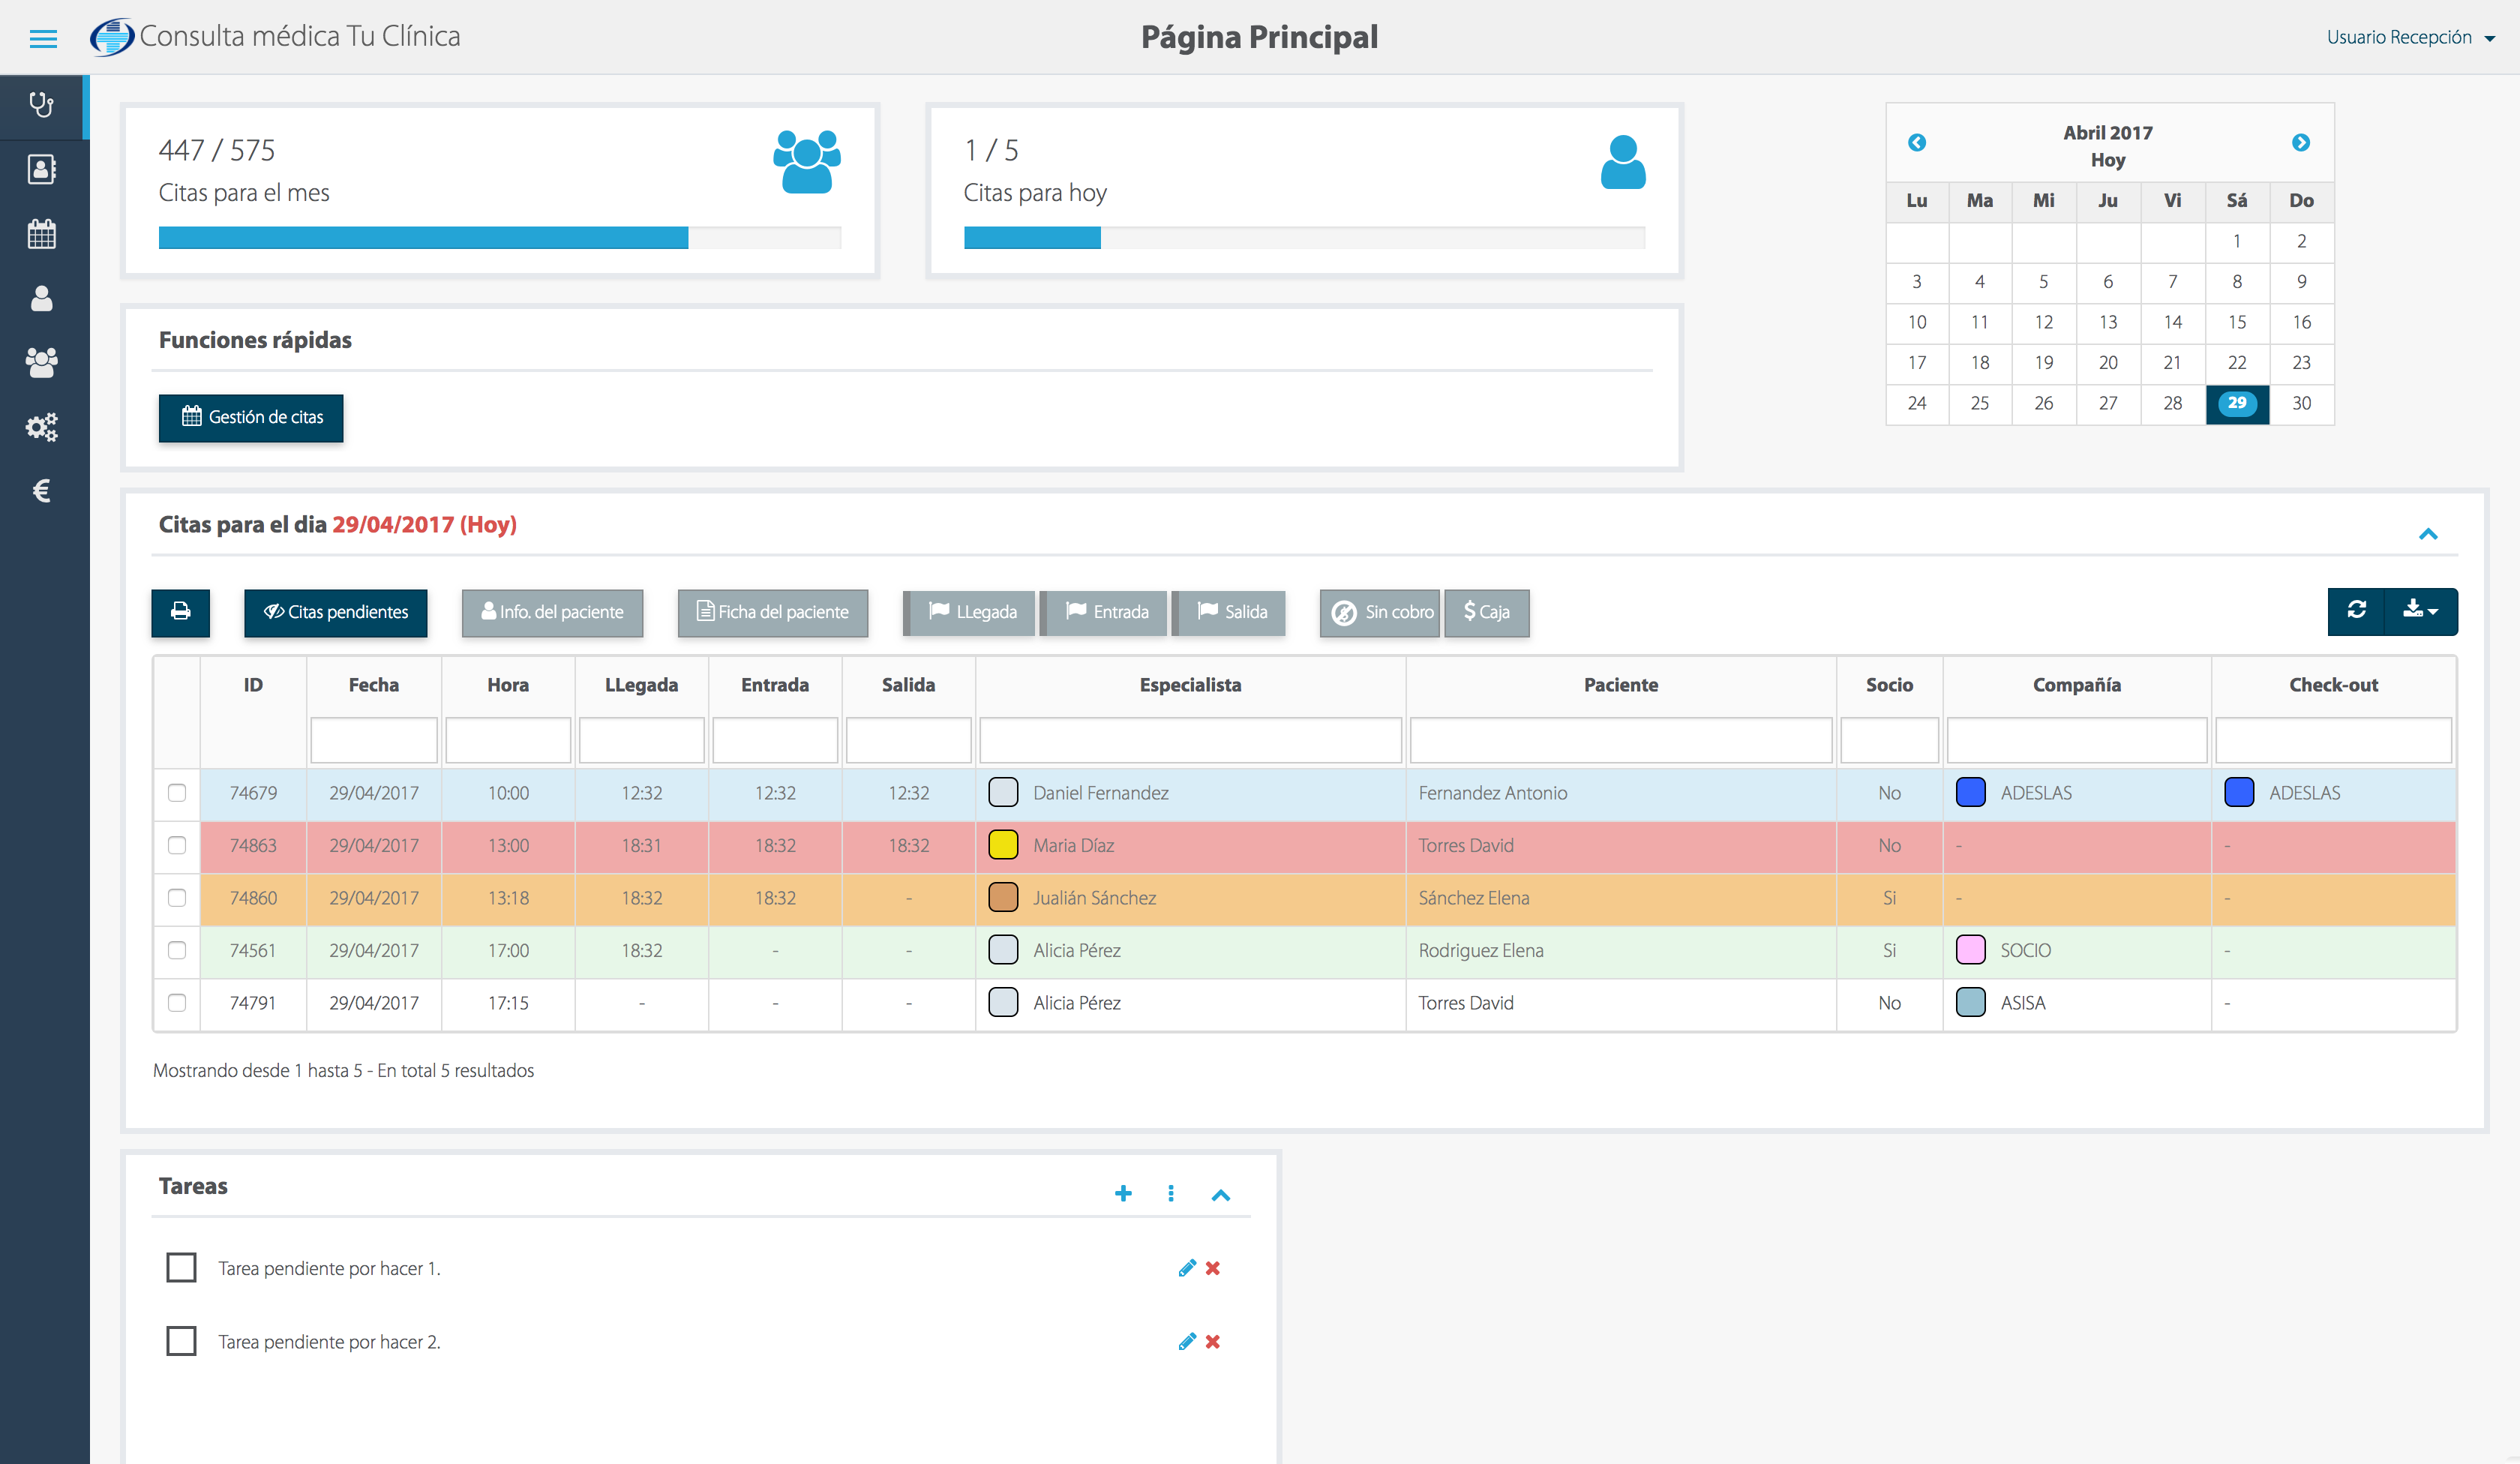Edit 'Tarea pendiente por hacer 2' pencil
This screenshot has height=1464, width=2520.
click(x=1187, y=1342)
